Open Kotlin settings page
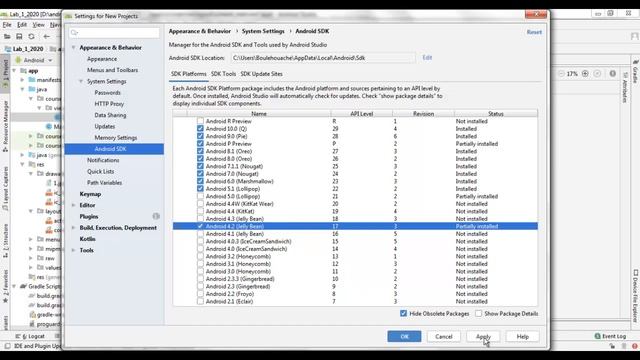Viewport: 640px width, 360px height. tap(87, 239)
